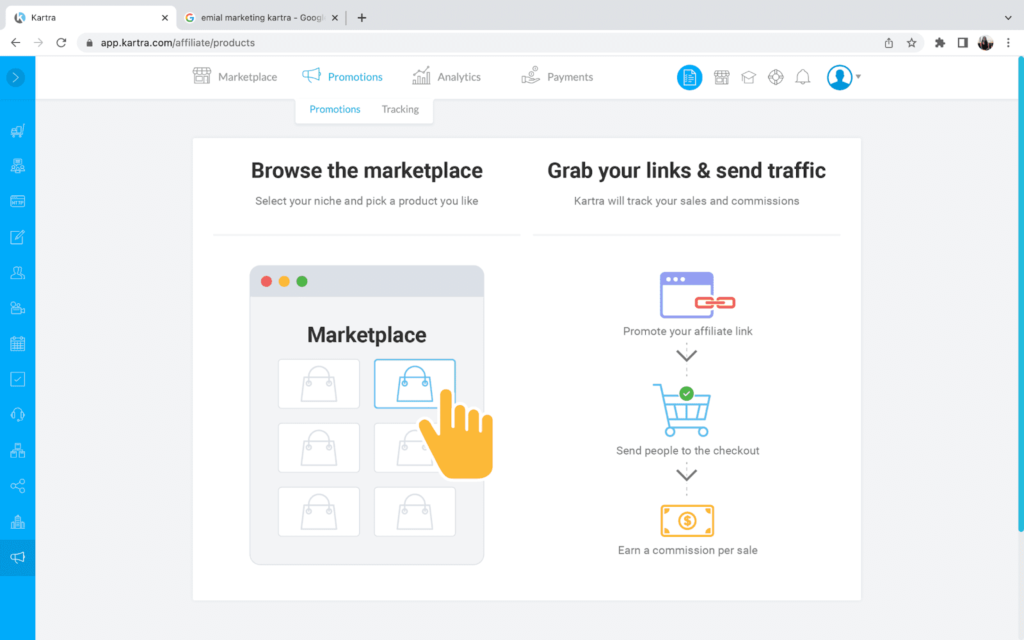Viewport: 1024px width, 640px height.
Task: Open the Chrome three-dot menu
Action: (x=1008, y=42)
